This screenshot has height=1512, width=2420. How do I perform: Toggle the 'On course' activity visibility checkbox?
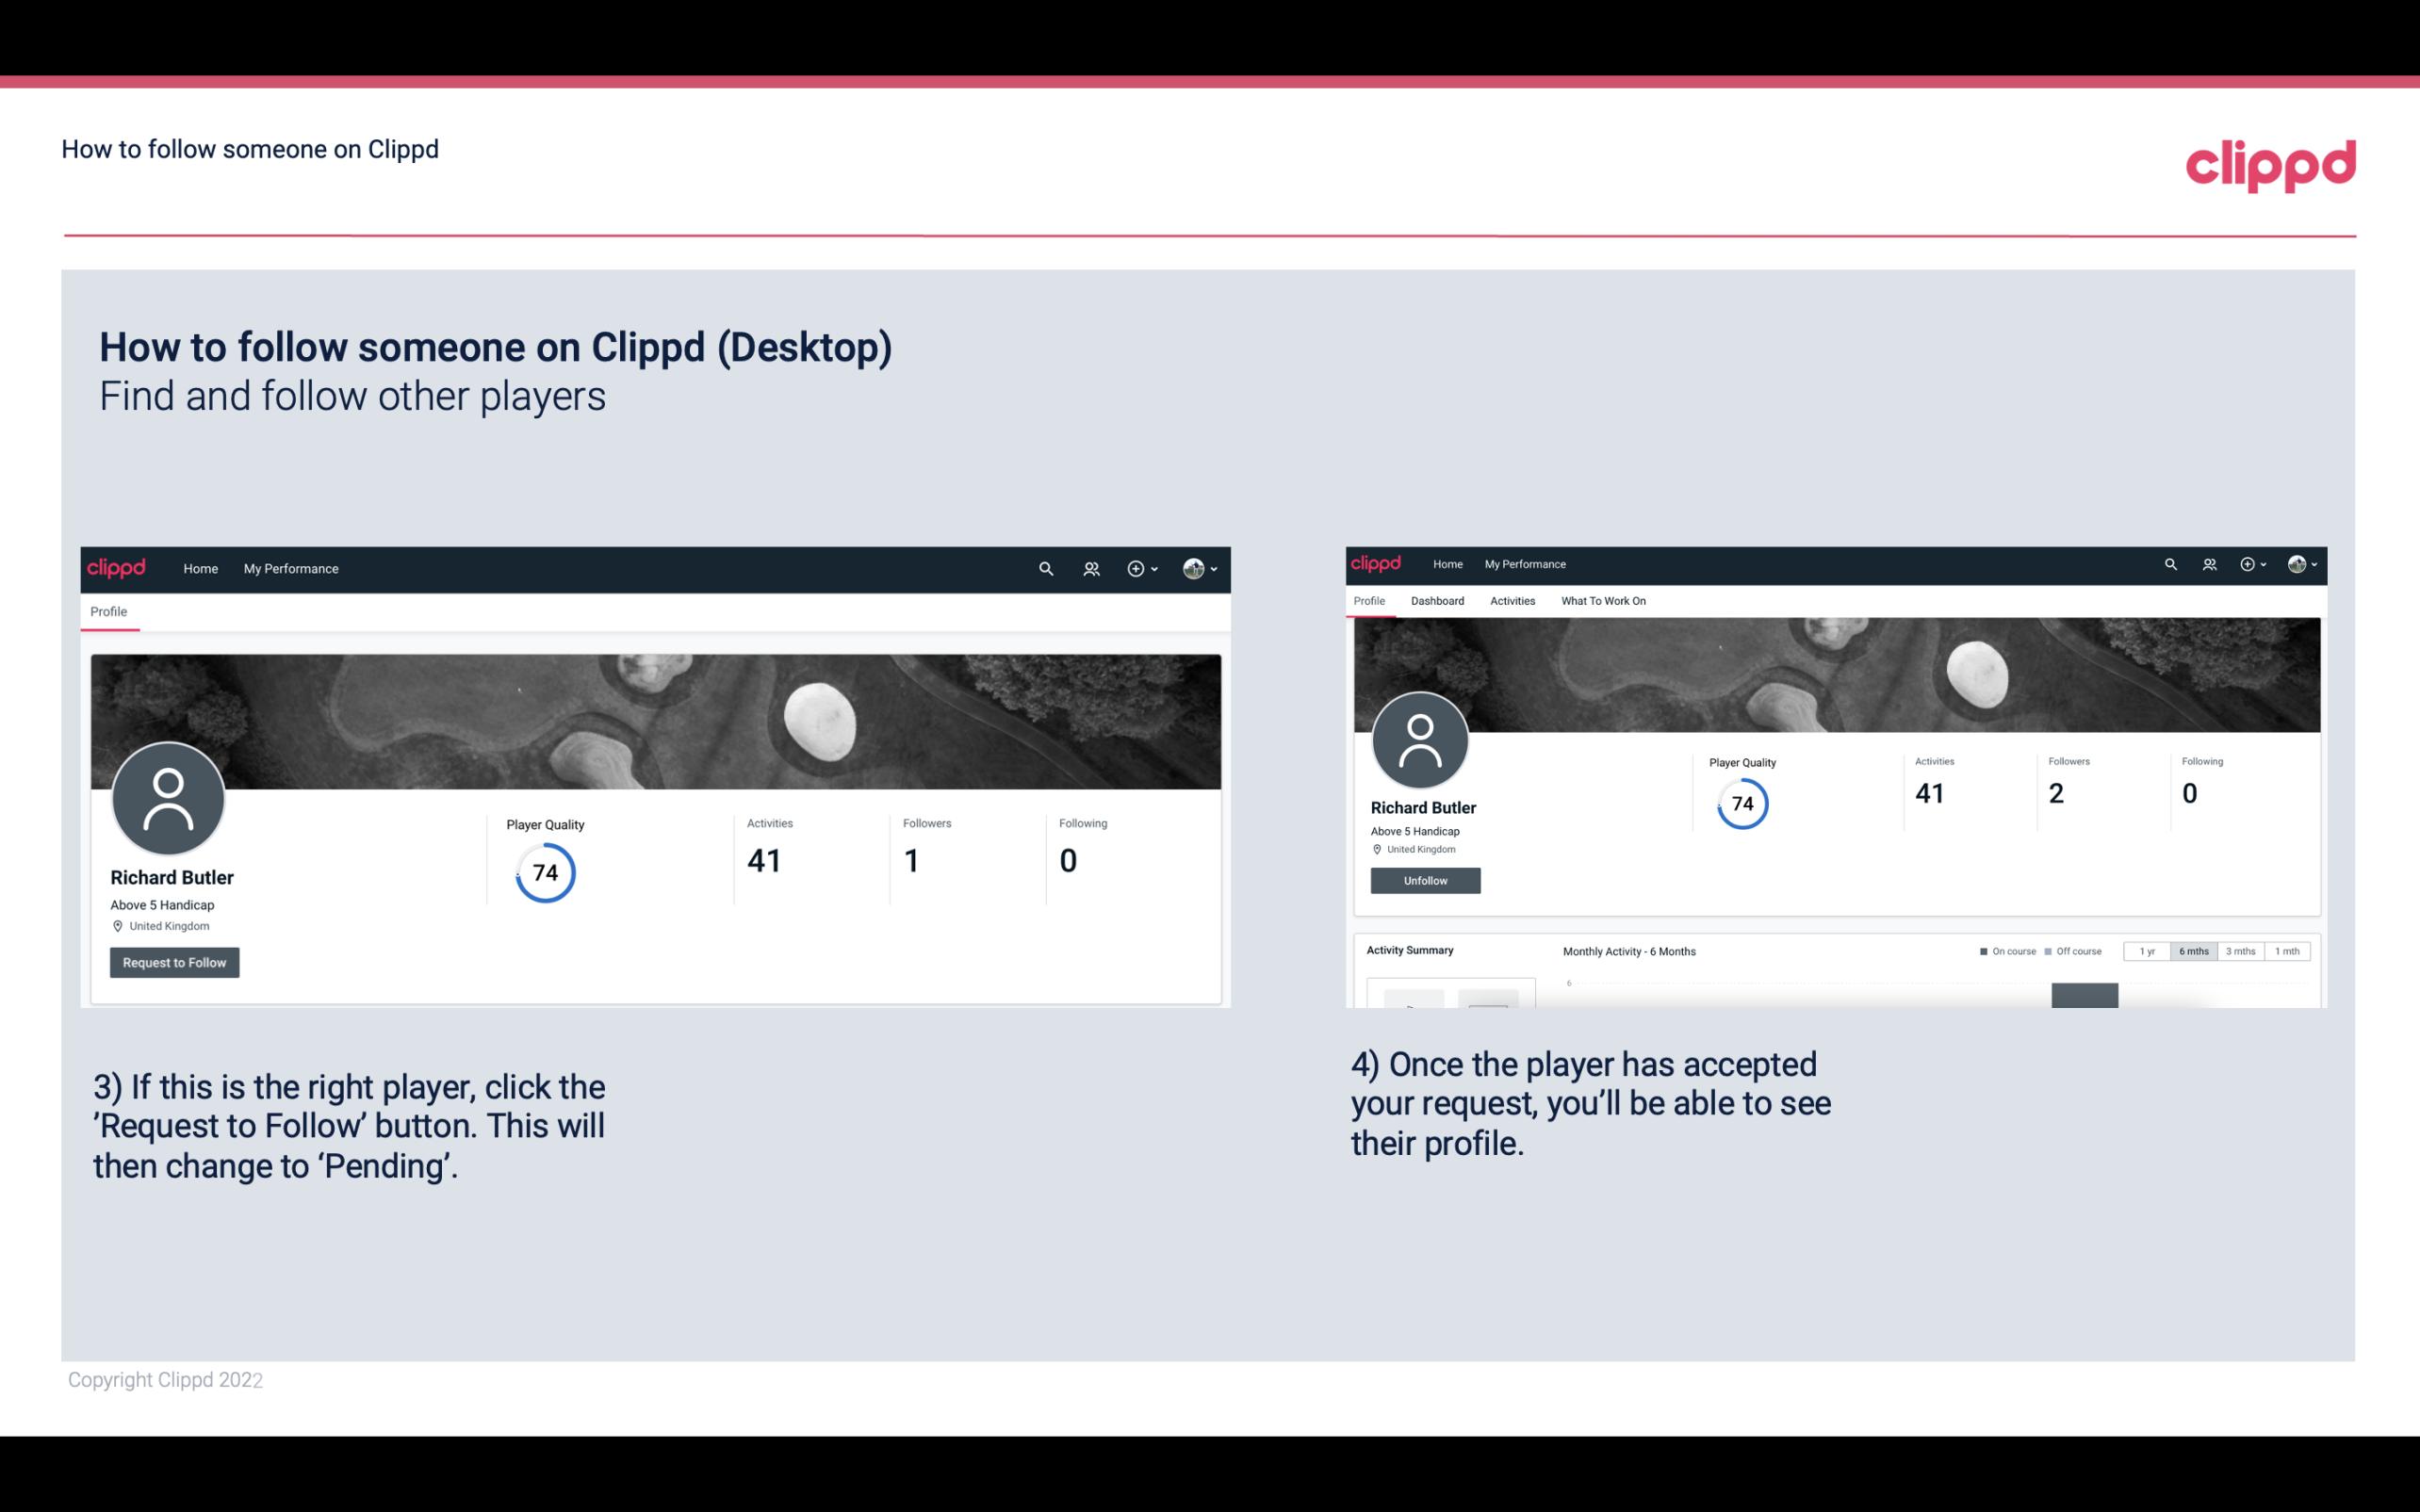[1981, 951]
